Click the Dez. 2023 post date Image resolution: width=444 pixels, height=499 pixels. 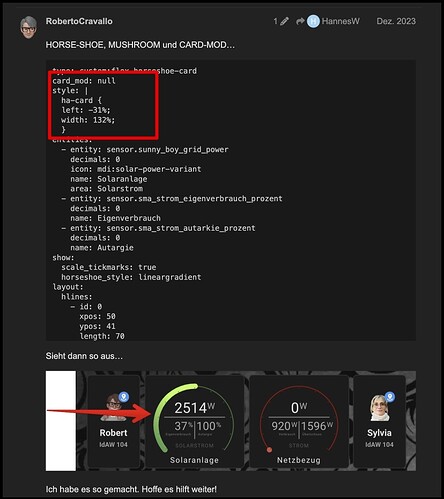coord(396,21)
